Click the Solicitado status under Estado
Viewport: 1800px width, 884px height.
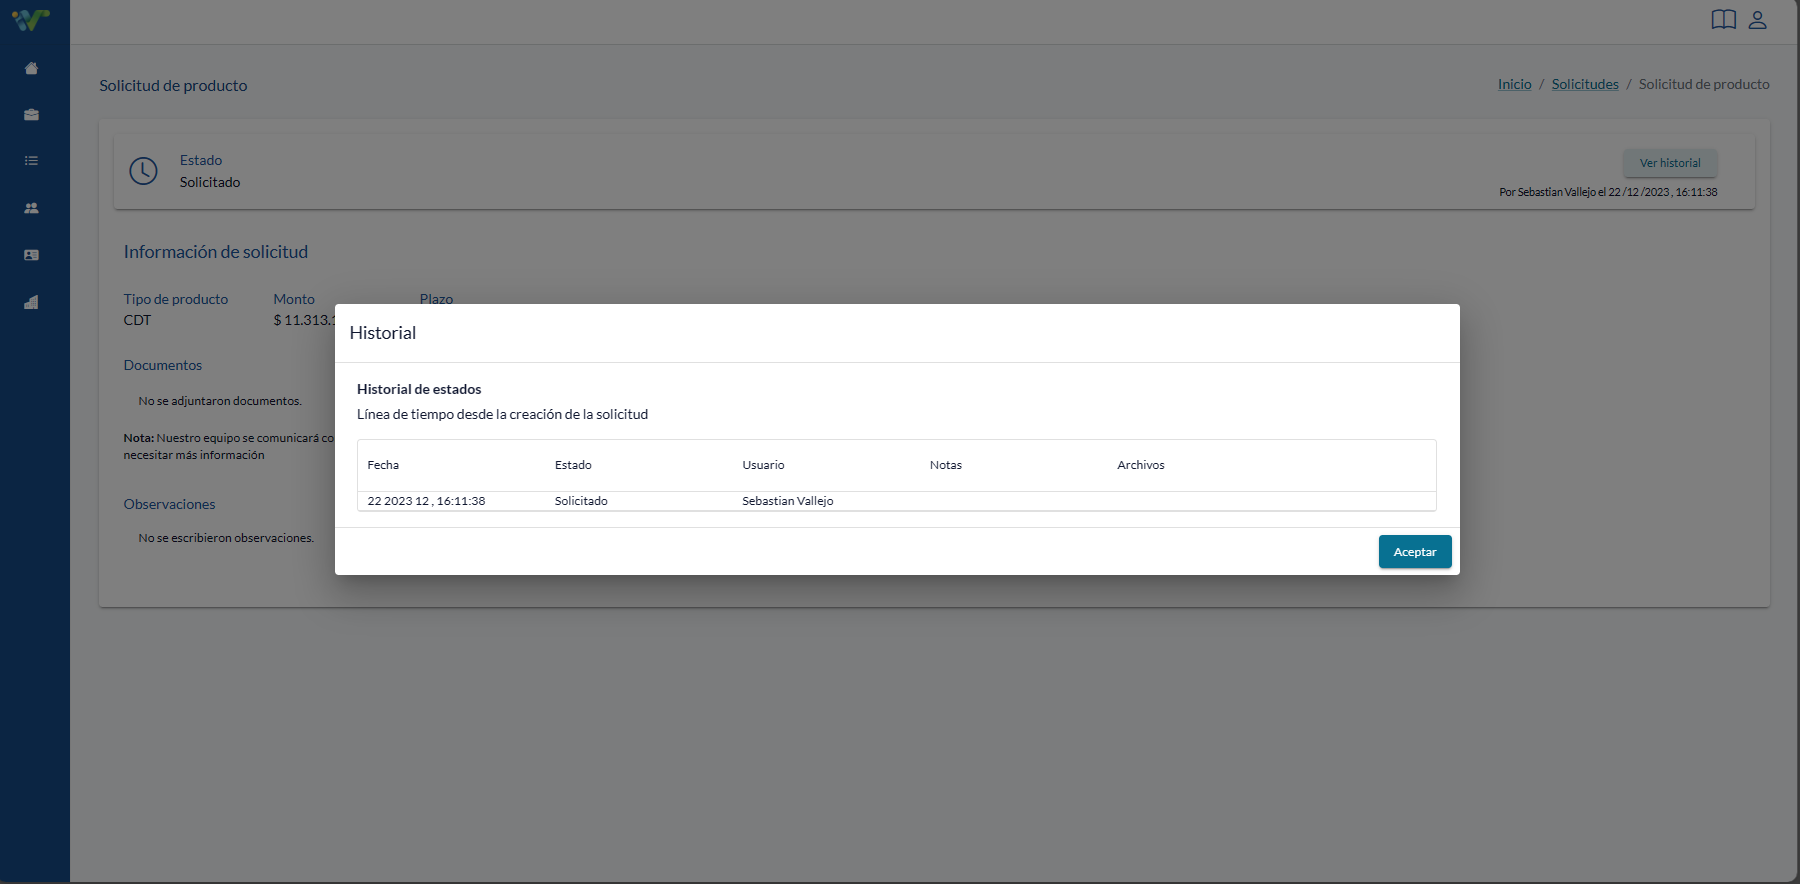[210, 182]
